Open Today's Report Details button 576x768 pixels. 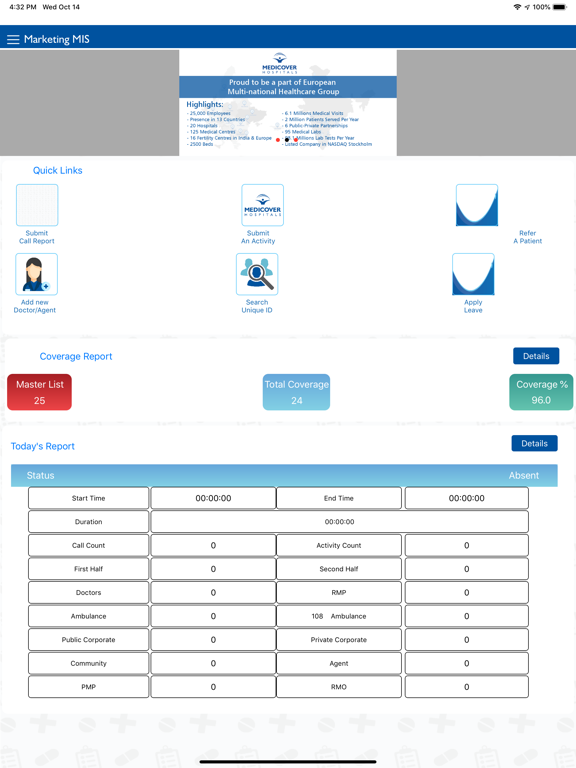(x=534, y=443)
